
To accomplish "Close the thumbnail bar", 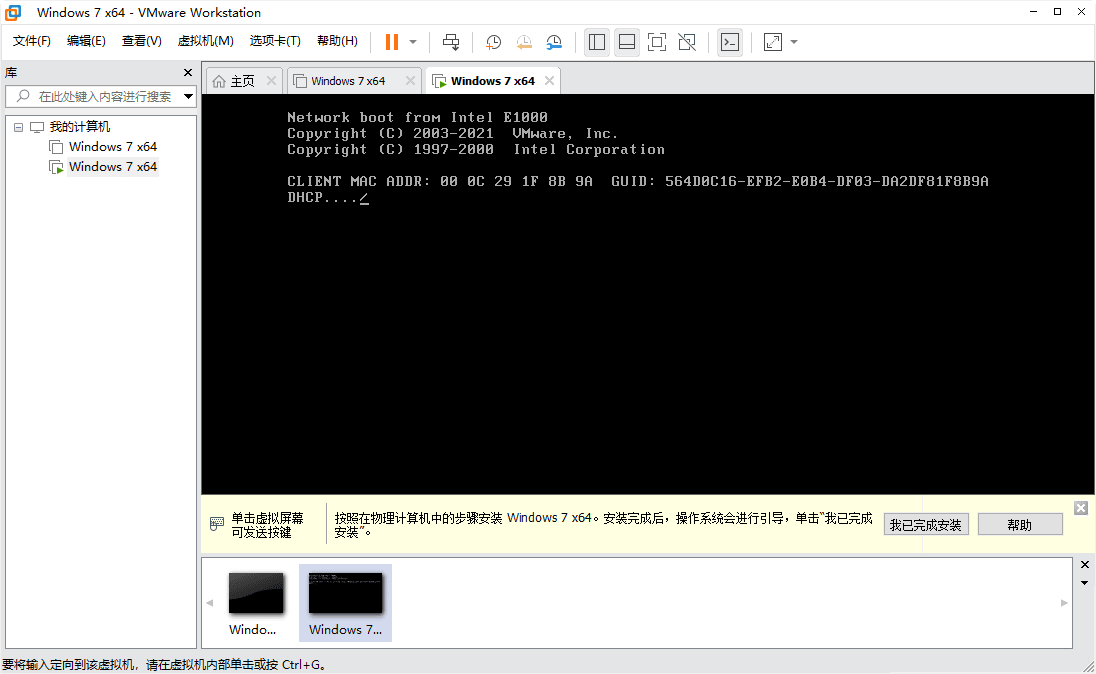I will pyautogui.click(x=1084, y=565).
